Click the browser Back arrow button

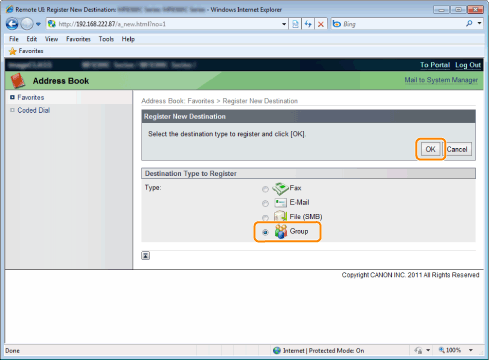point(12,24)
